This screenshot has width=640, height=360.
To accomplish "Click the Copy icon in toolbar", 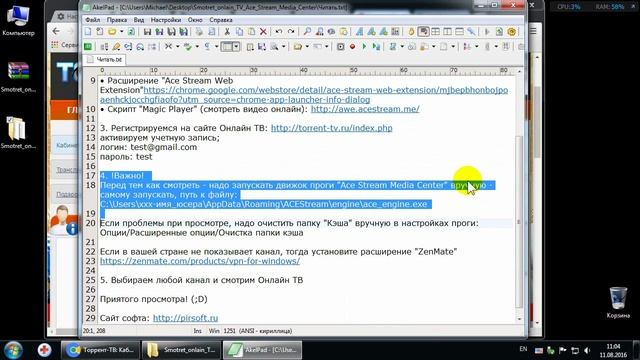I will (x=240, y=32).
